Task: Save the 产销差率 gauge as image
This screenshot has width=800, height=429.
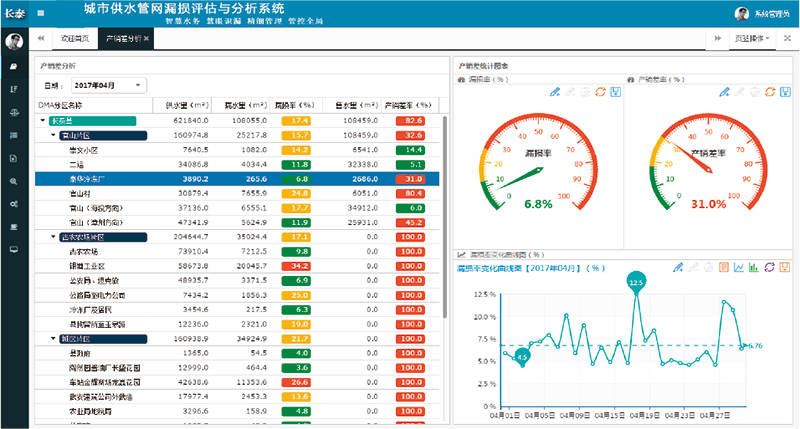Action: [x=785, y=92]
